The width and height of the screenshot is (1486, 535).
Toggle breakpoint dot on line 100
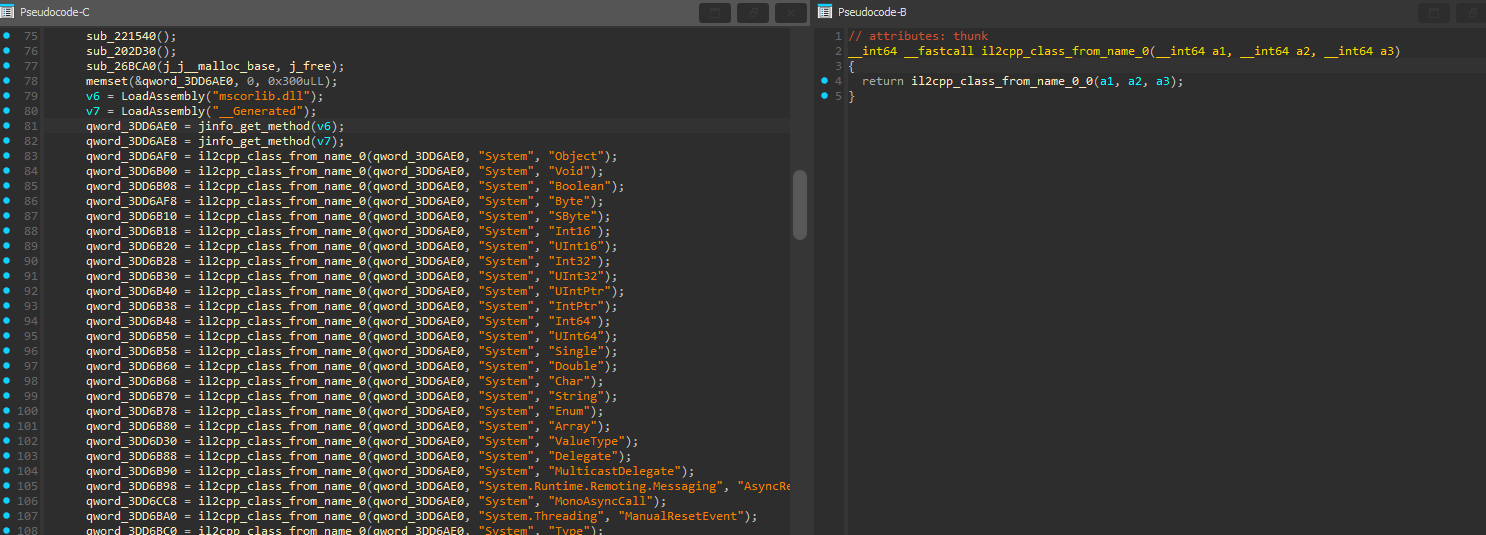[x=6, y=411]
